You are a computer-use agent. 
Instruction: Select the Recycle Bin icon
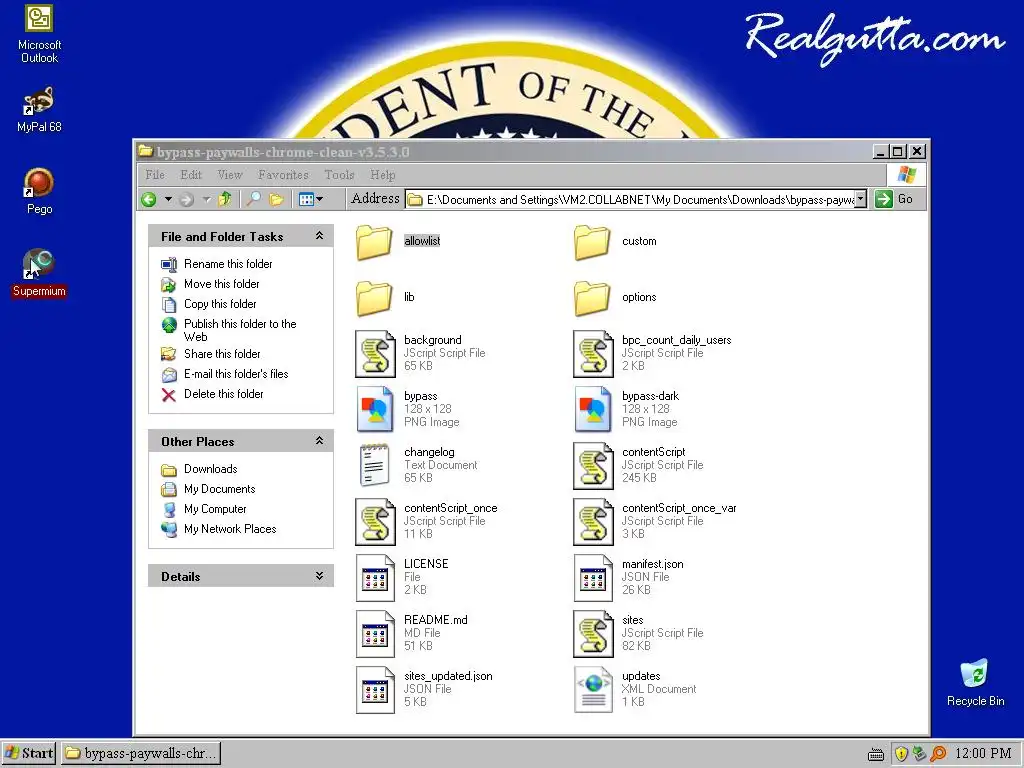(x=975, y=682)
